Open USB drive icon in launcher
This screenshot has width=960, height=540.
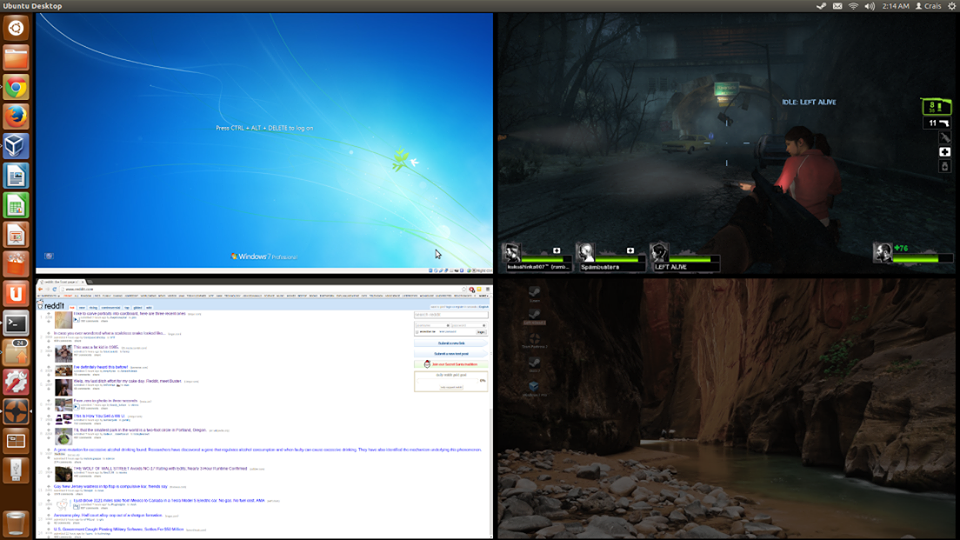coord(16,470)
